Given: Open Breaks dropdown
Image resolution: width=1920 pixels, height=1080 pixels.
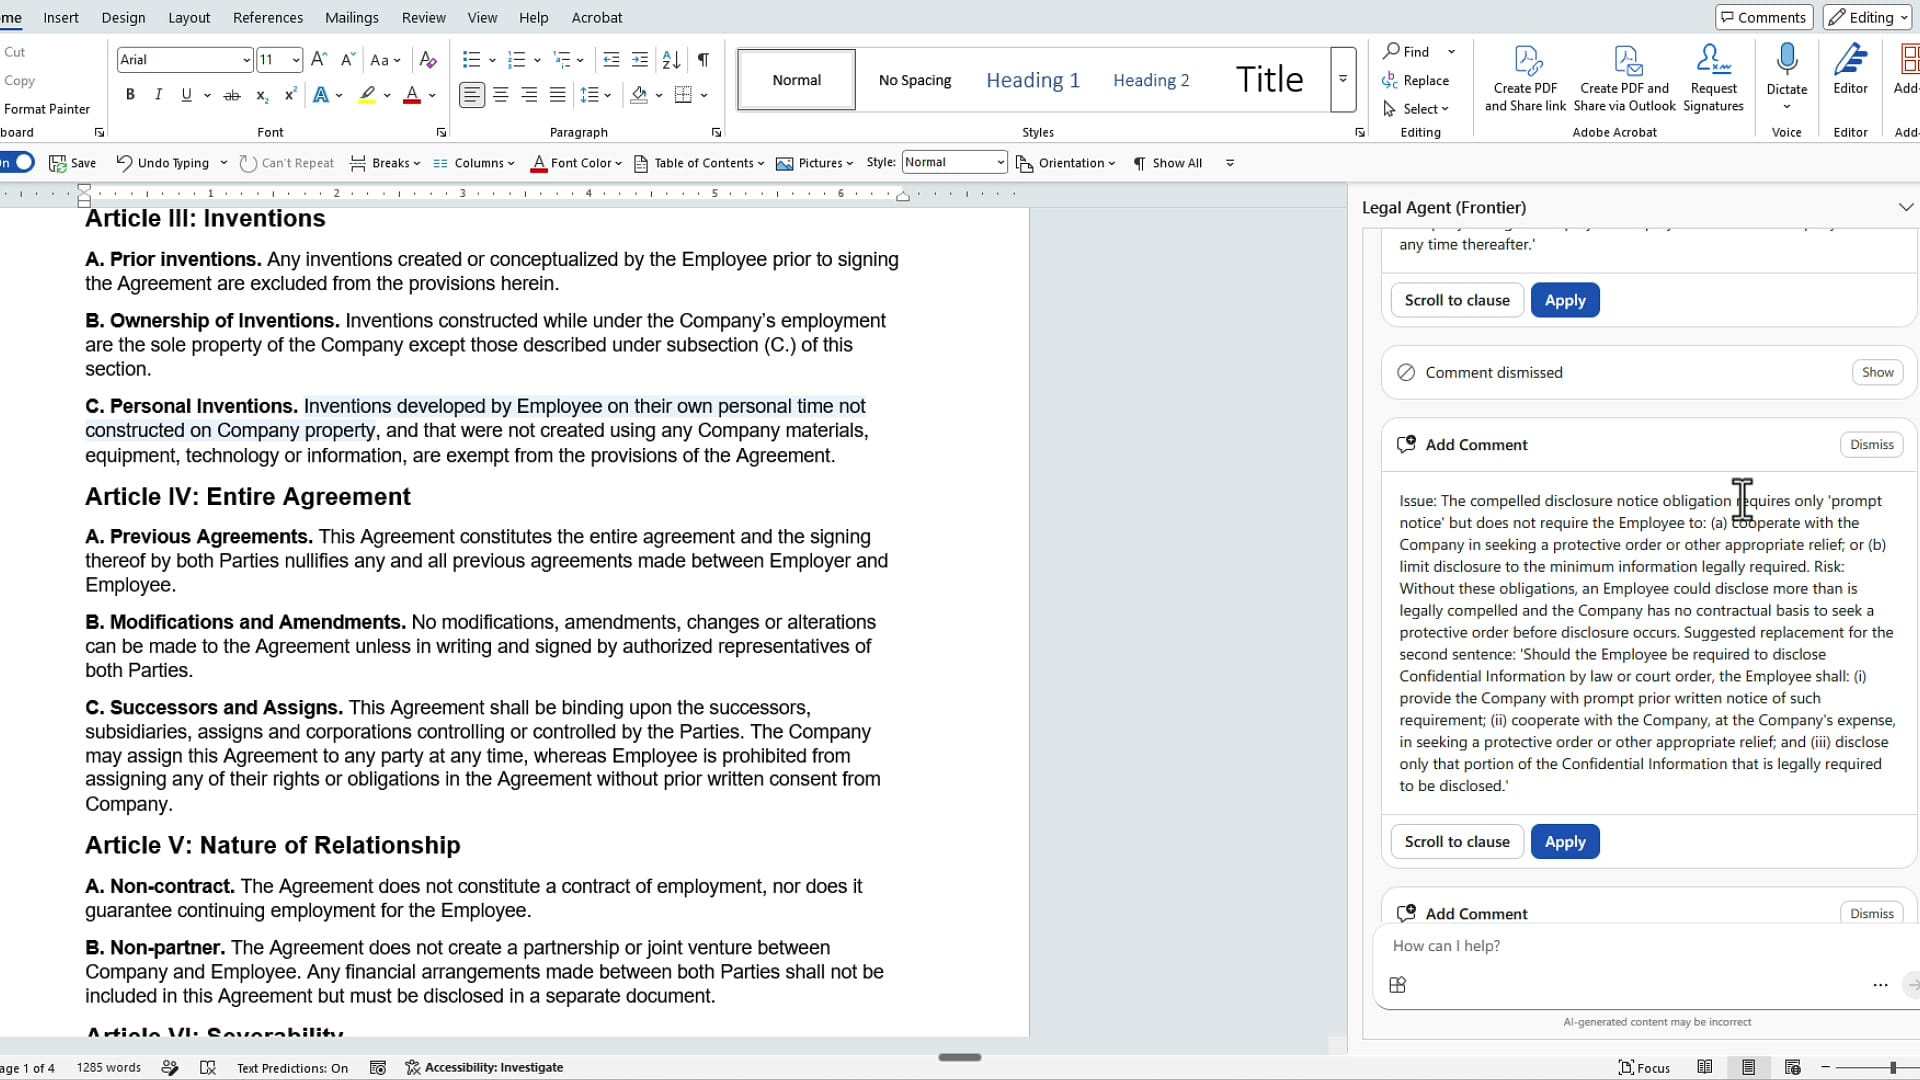Looking at the screenshot, I should pyautogui.click(x=385, y=163).
